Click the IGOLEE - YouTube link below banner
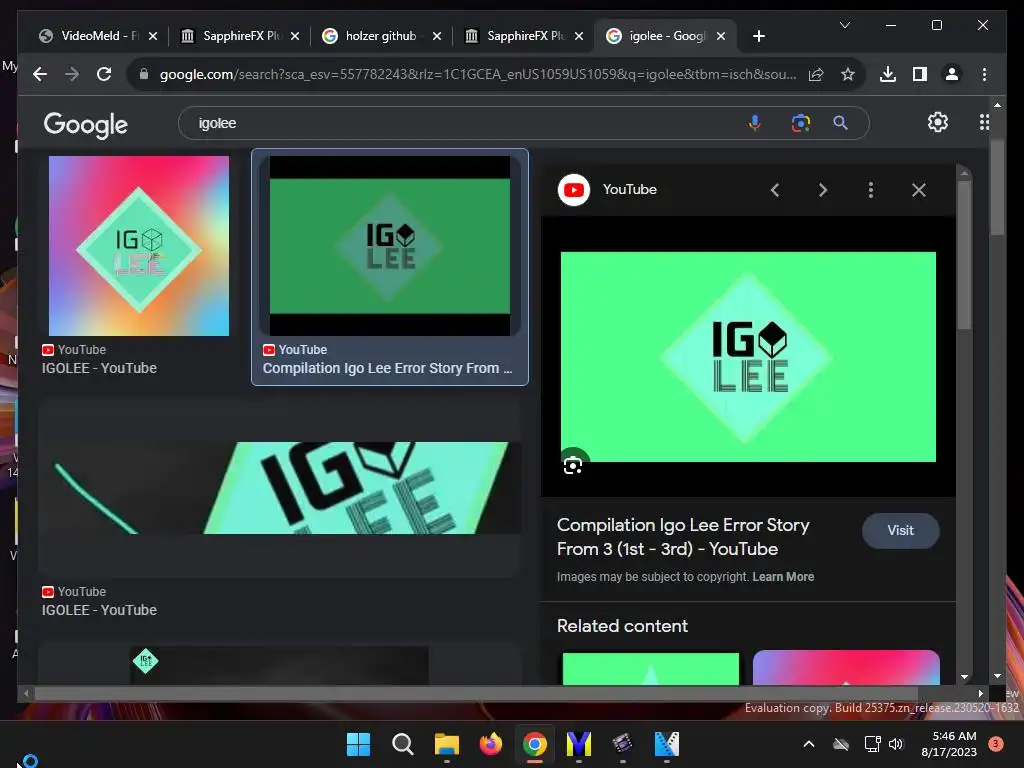The width and height of the screenshot is (1024, 768). pos(99,610)
